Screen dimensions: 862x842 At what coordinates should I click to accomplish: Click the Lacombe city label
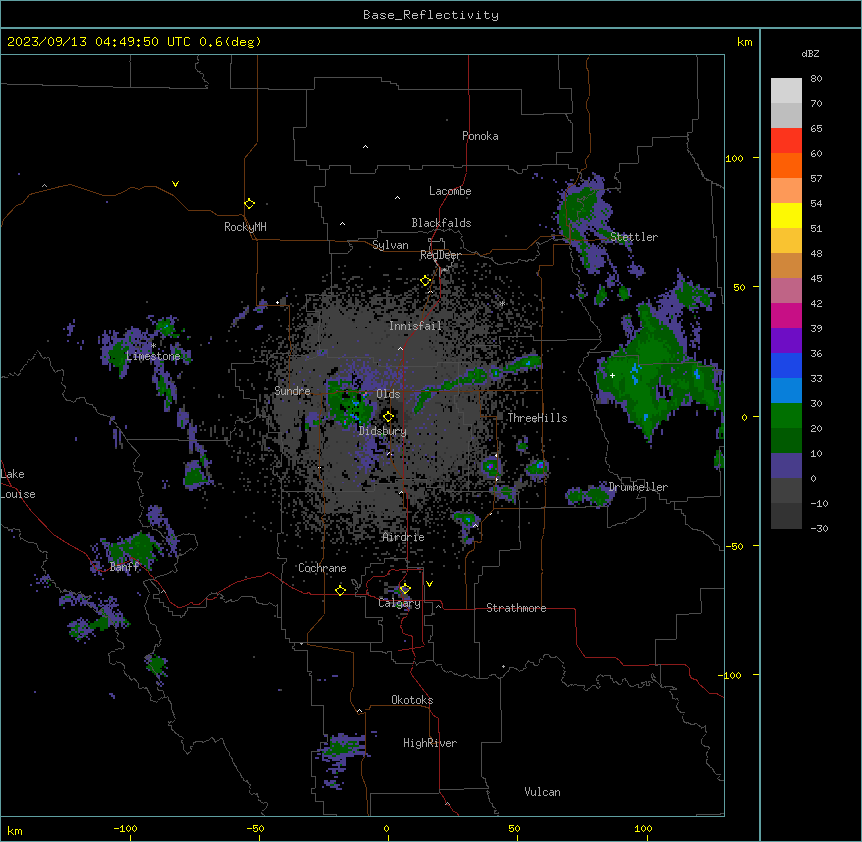450,191
